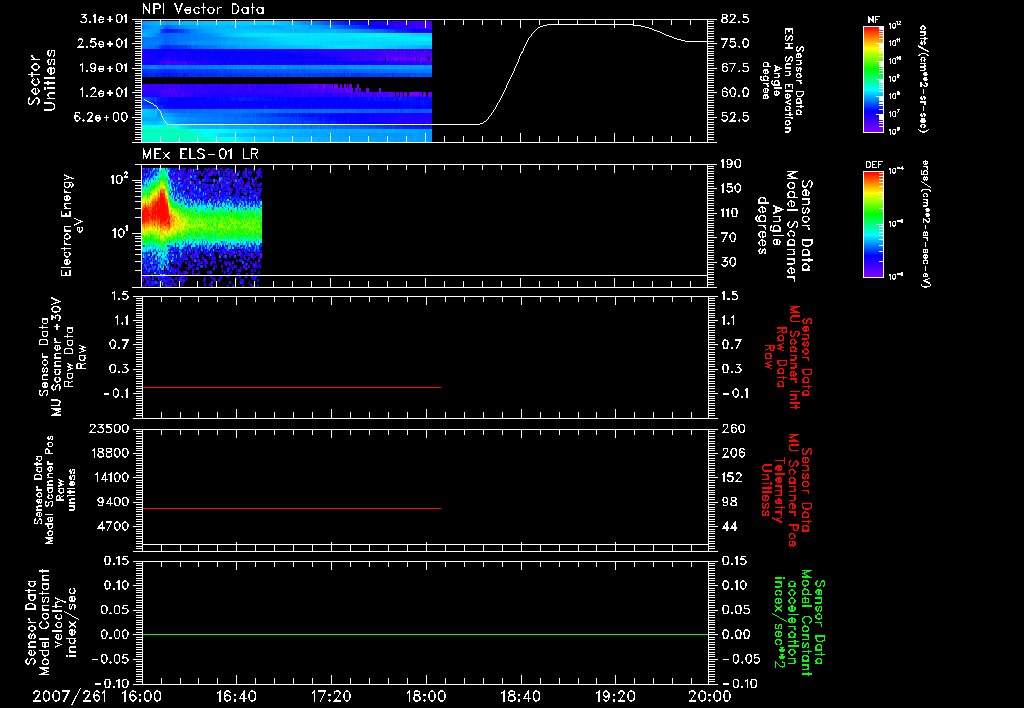The width and height of the screenshot is (1024, 708).
Task: Click the Sector Unitless axis title
Action: click(42, 80)
